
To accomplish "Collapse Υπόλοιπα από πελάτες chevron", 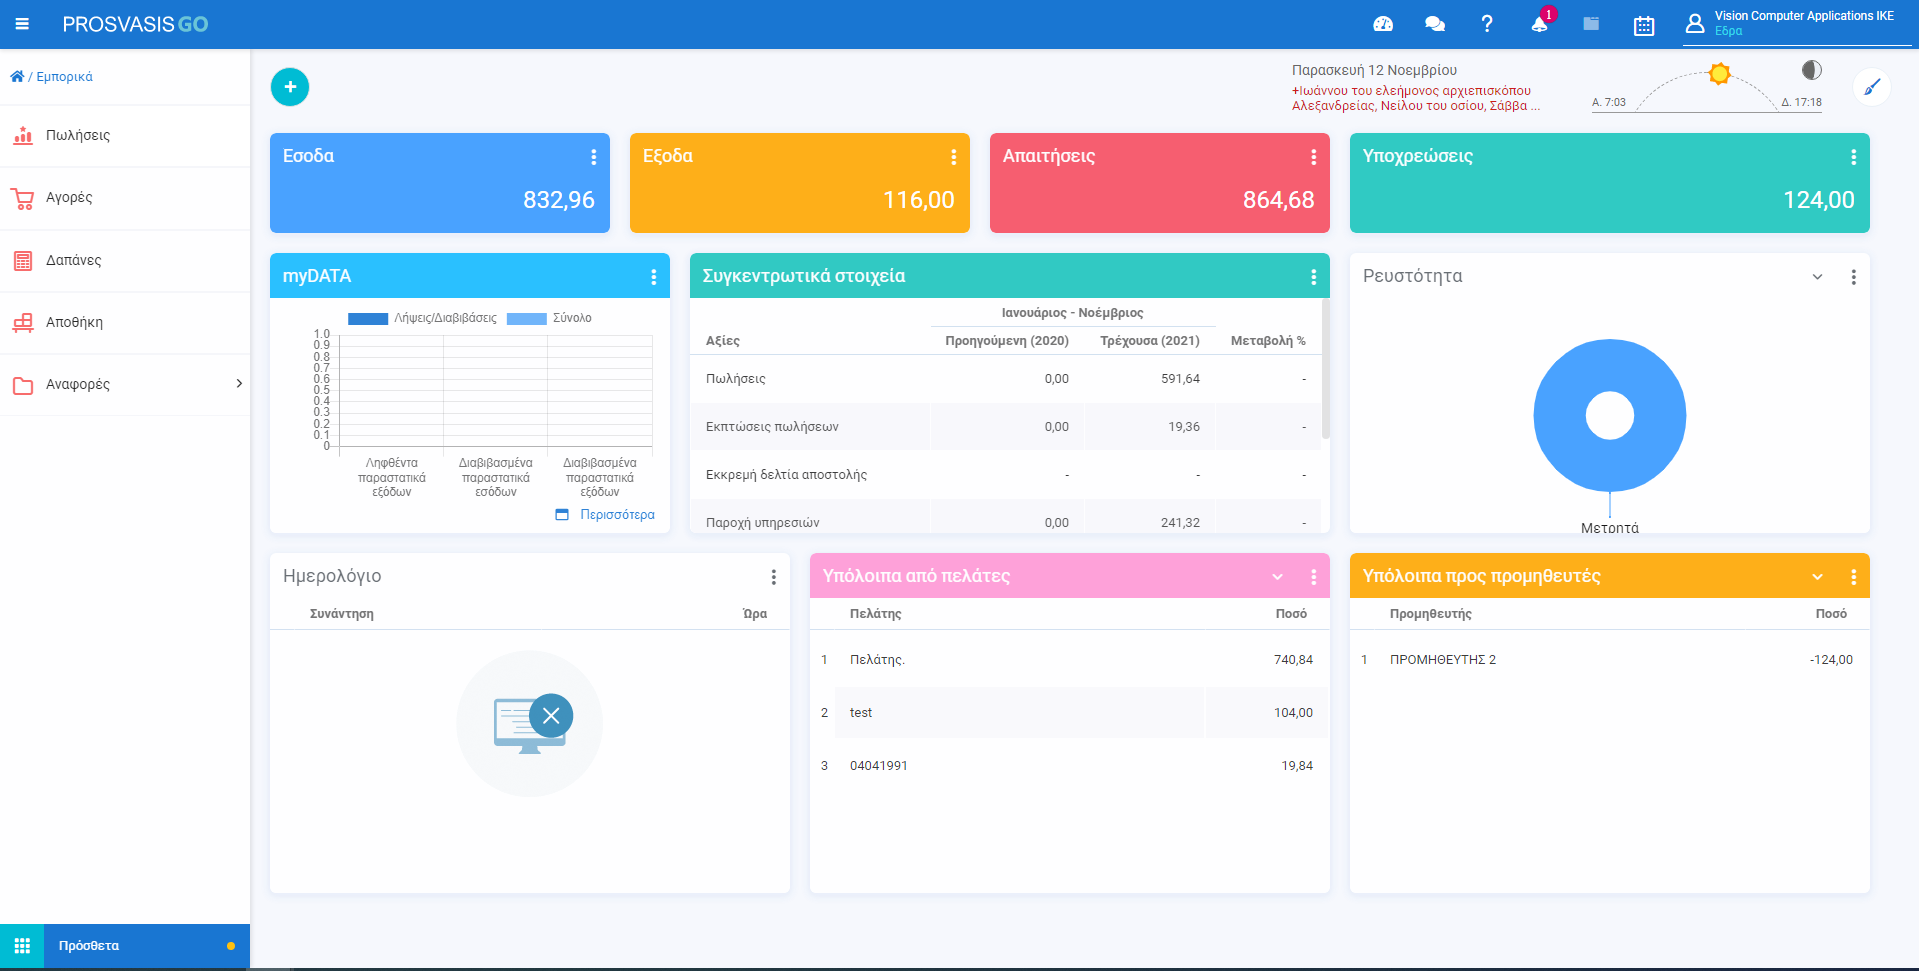I will click(x=1278, y=577).
